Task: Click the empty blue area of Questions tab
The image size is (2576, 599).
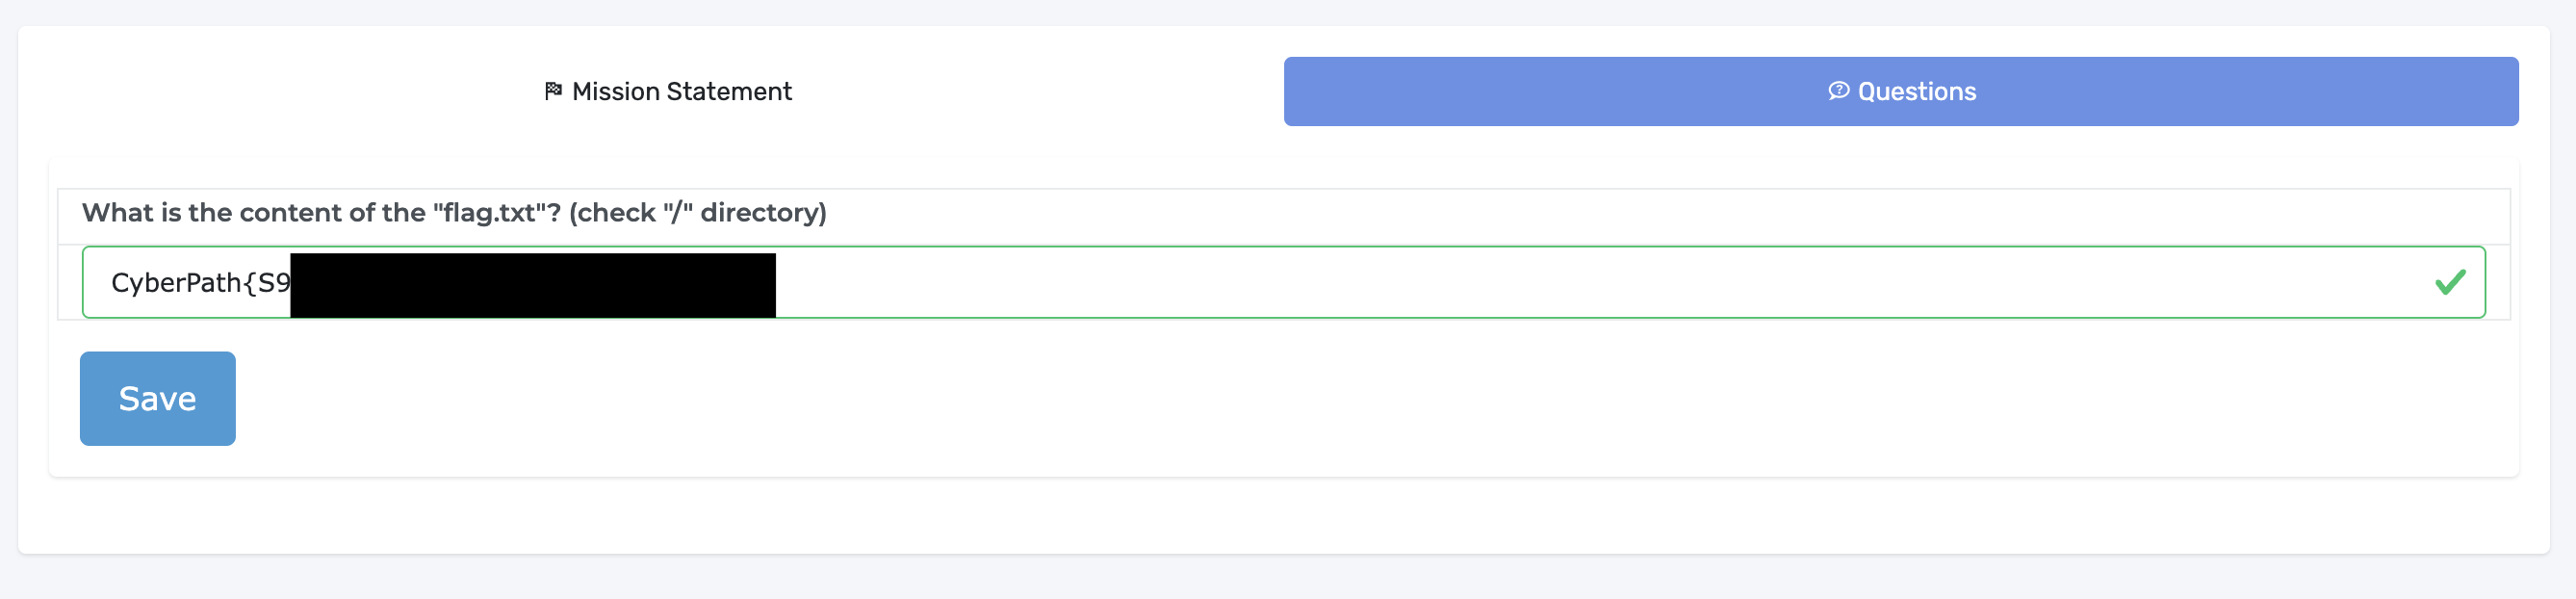Action: coord(2250,91)
